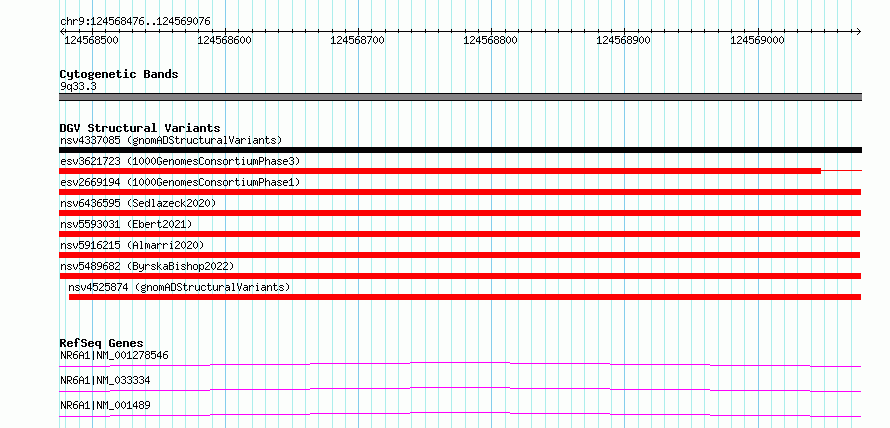Image resolution: width=890 pixels, height=428 pixels.
Task: Open variant nsv4337085 label
Action: coord(171,140)
